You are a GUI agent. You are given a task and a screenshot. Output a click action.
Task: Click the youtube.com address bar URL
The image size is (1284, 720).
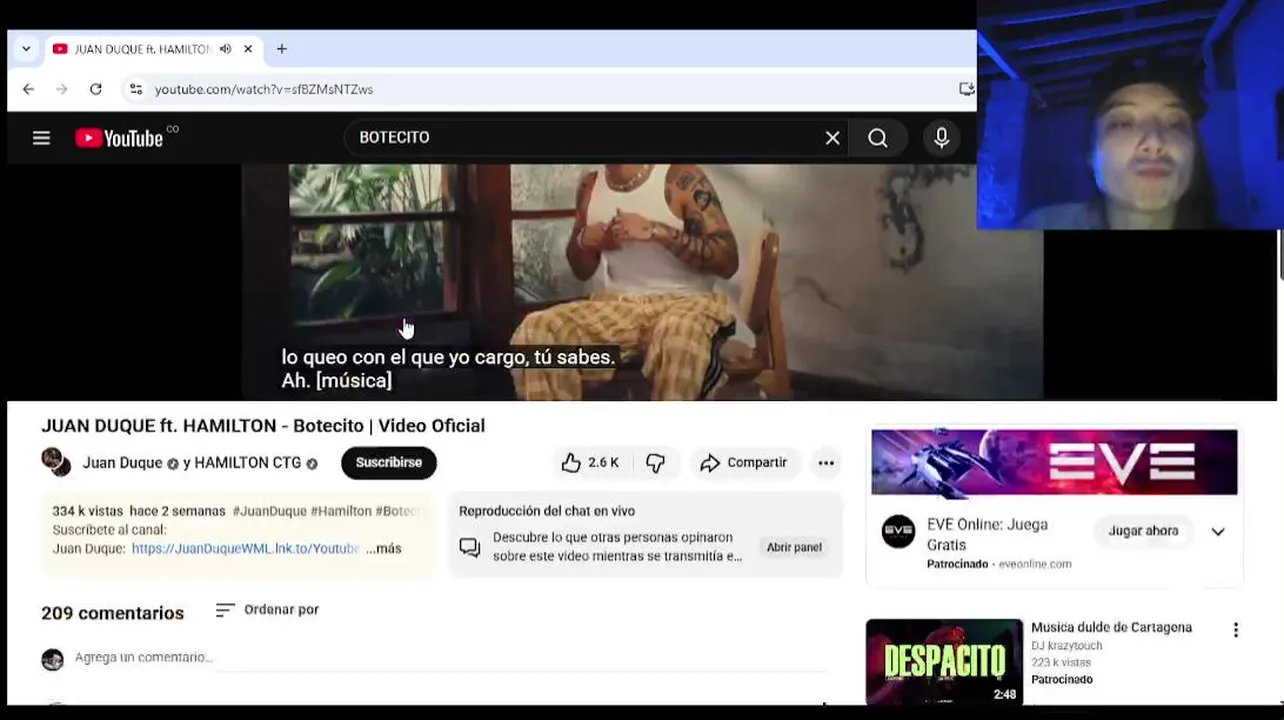264,89
